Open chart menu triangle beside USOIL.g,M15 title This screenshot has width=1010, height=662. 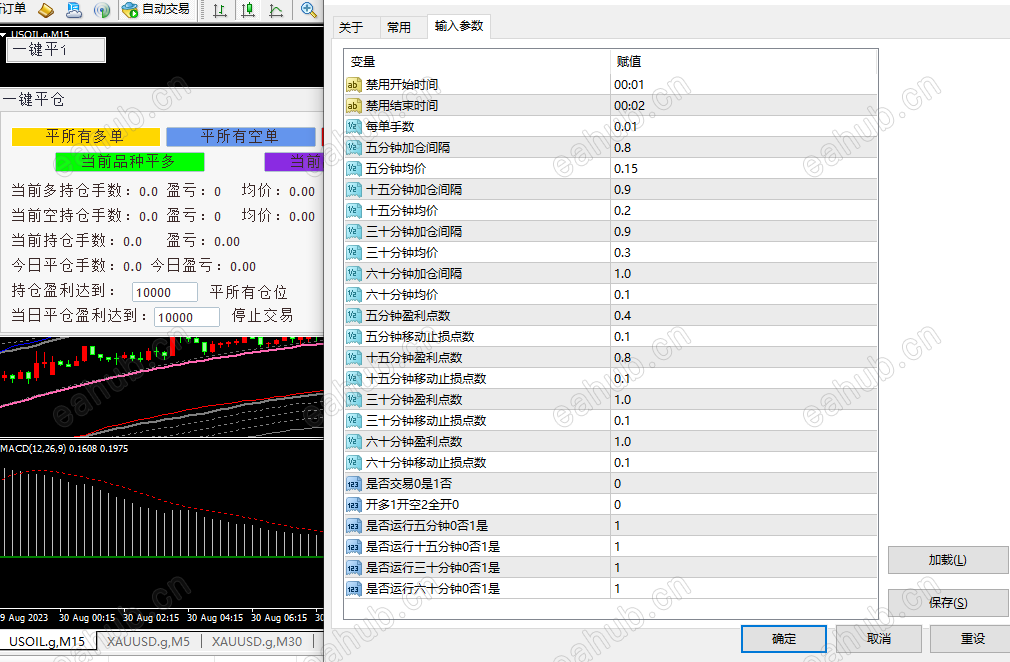[x=3, y=34]
